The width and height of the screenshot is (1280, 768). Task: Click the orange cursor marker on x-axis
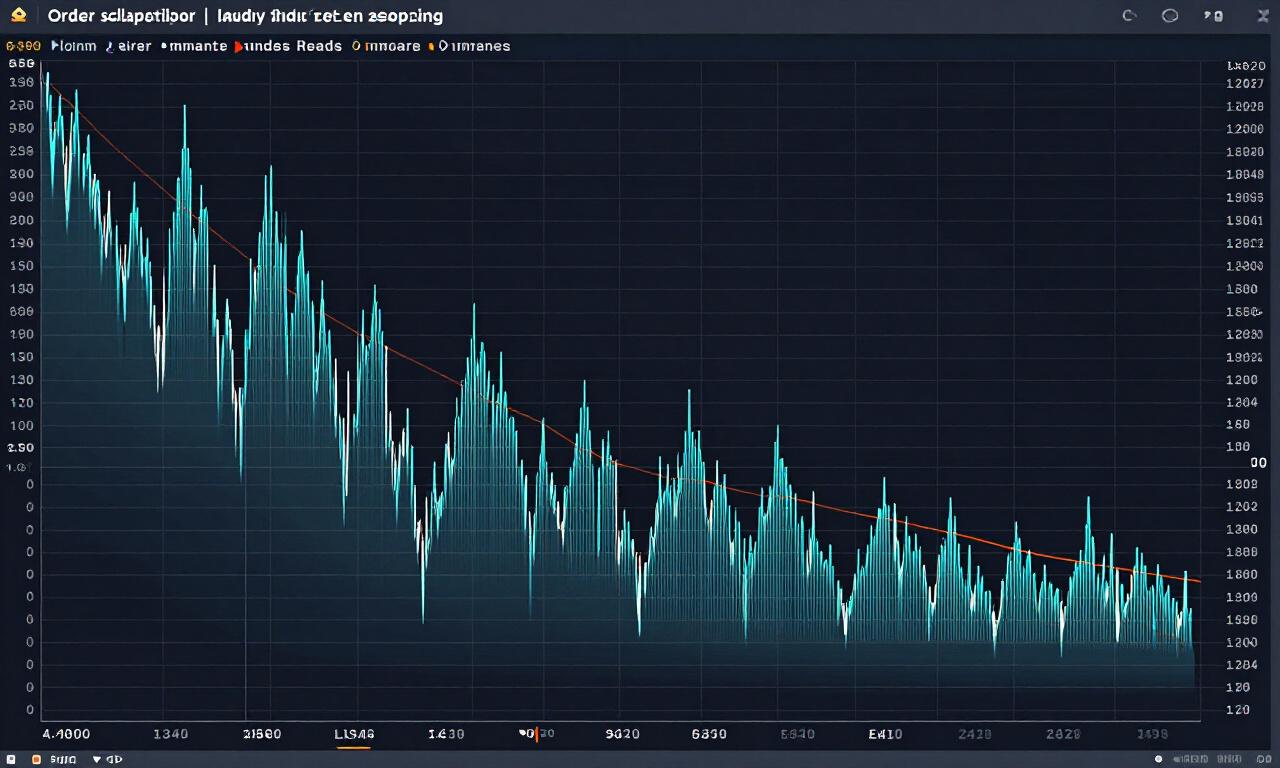point(537,734)
